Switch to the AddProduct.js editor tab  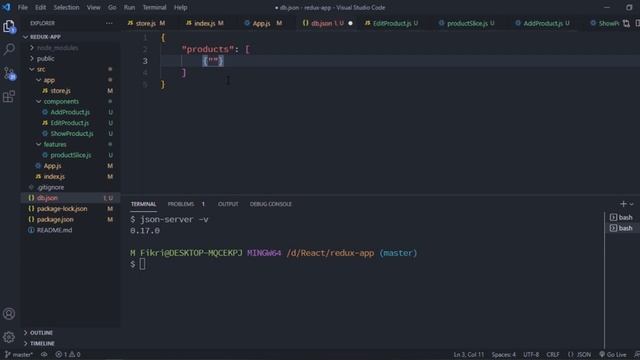(x=542, y=23)
